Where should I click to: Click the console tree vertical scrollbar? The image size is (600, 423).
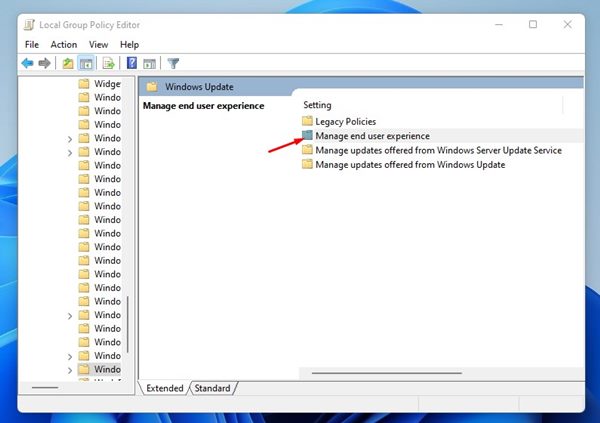[127, 324]
